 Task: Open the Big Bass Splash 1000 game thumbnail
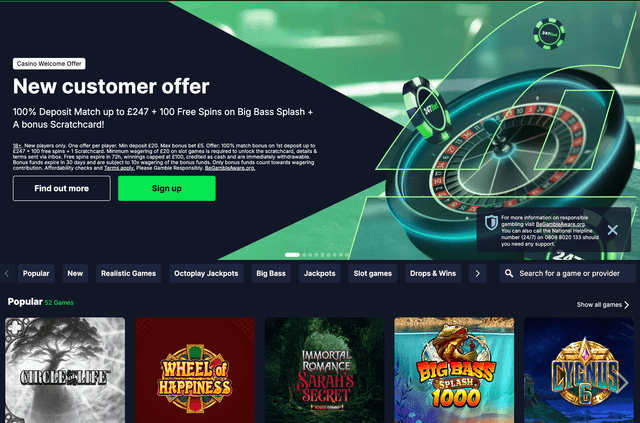454,370
